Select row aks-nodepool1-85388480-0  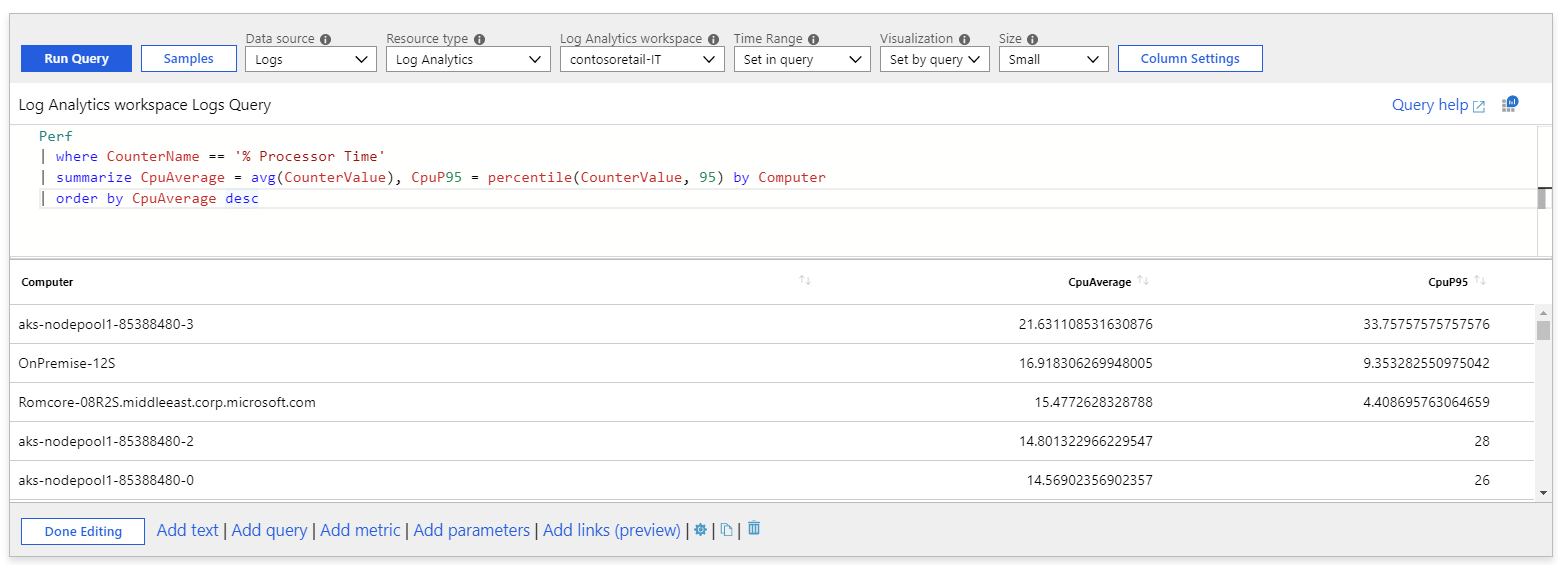[x=772, y=480]
